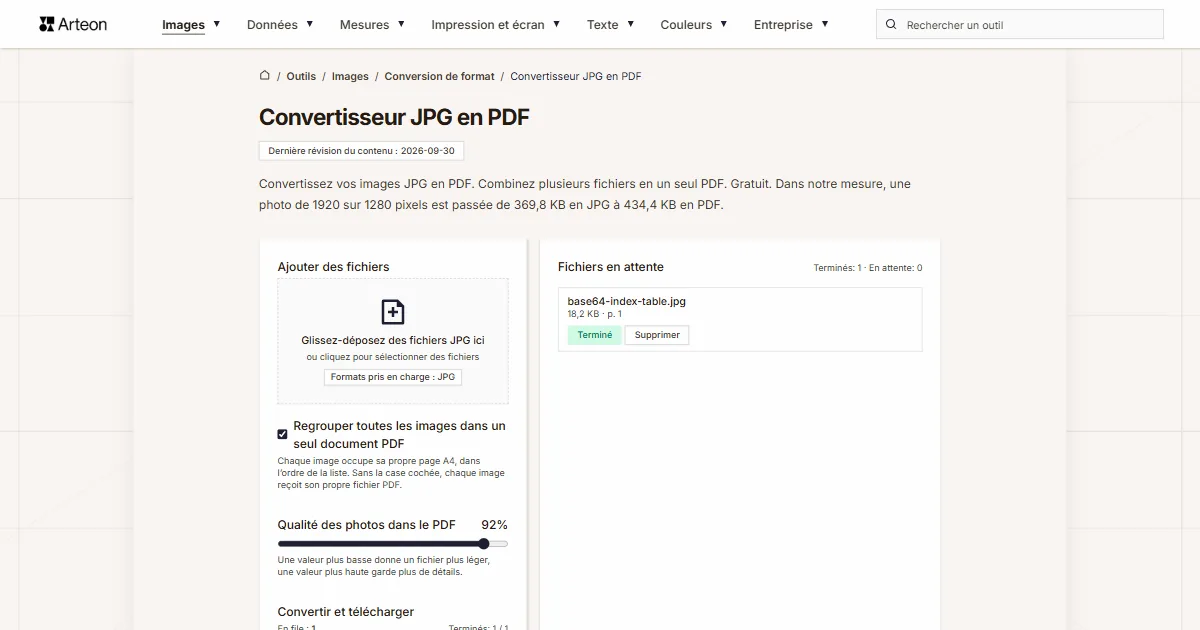Open the Impression et écran dropdown

[x=496, y=25]
